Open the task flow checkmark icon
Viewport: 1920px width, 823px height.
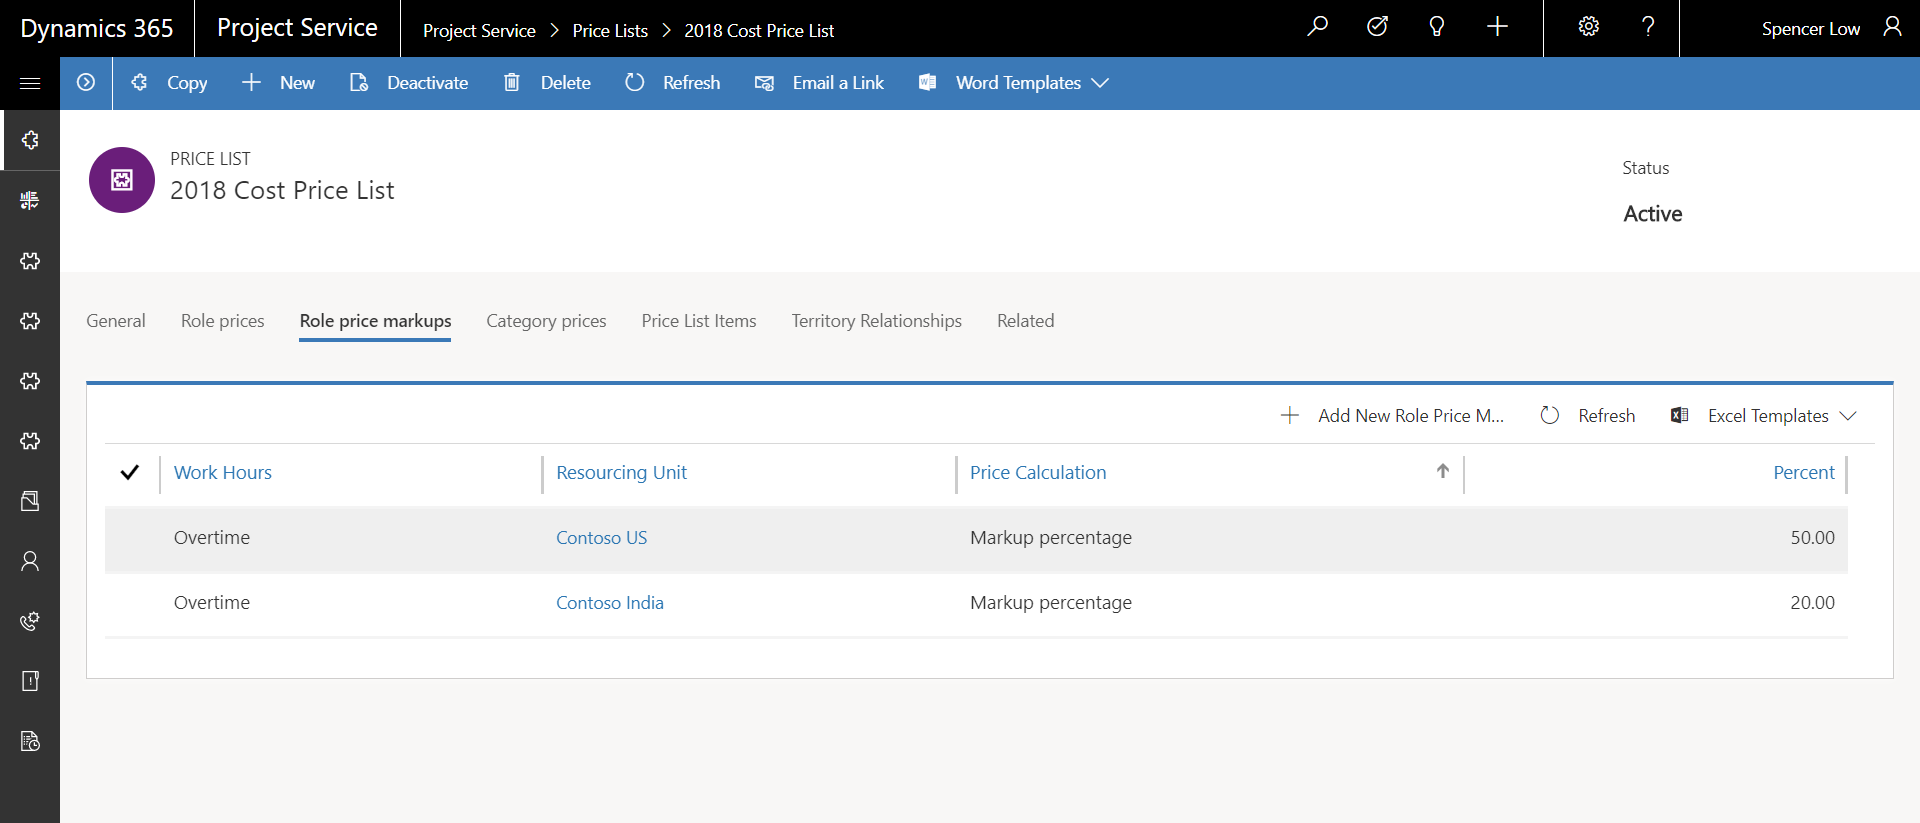tap(1377, 27)
